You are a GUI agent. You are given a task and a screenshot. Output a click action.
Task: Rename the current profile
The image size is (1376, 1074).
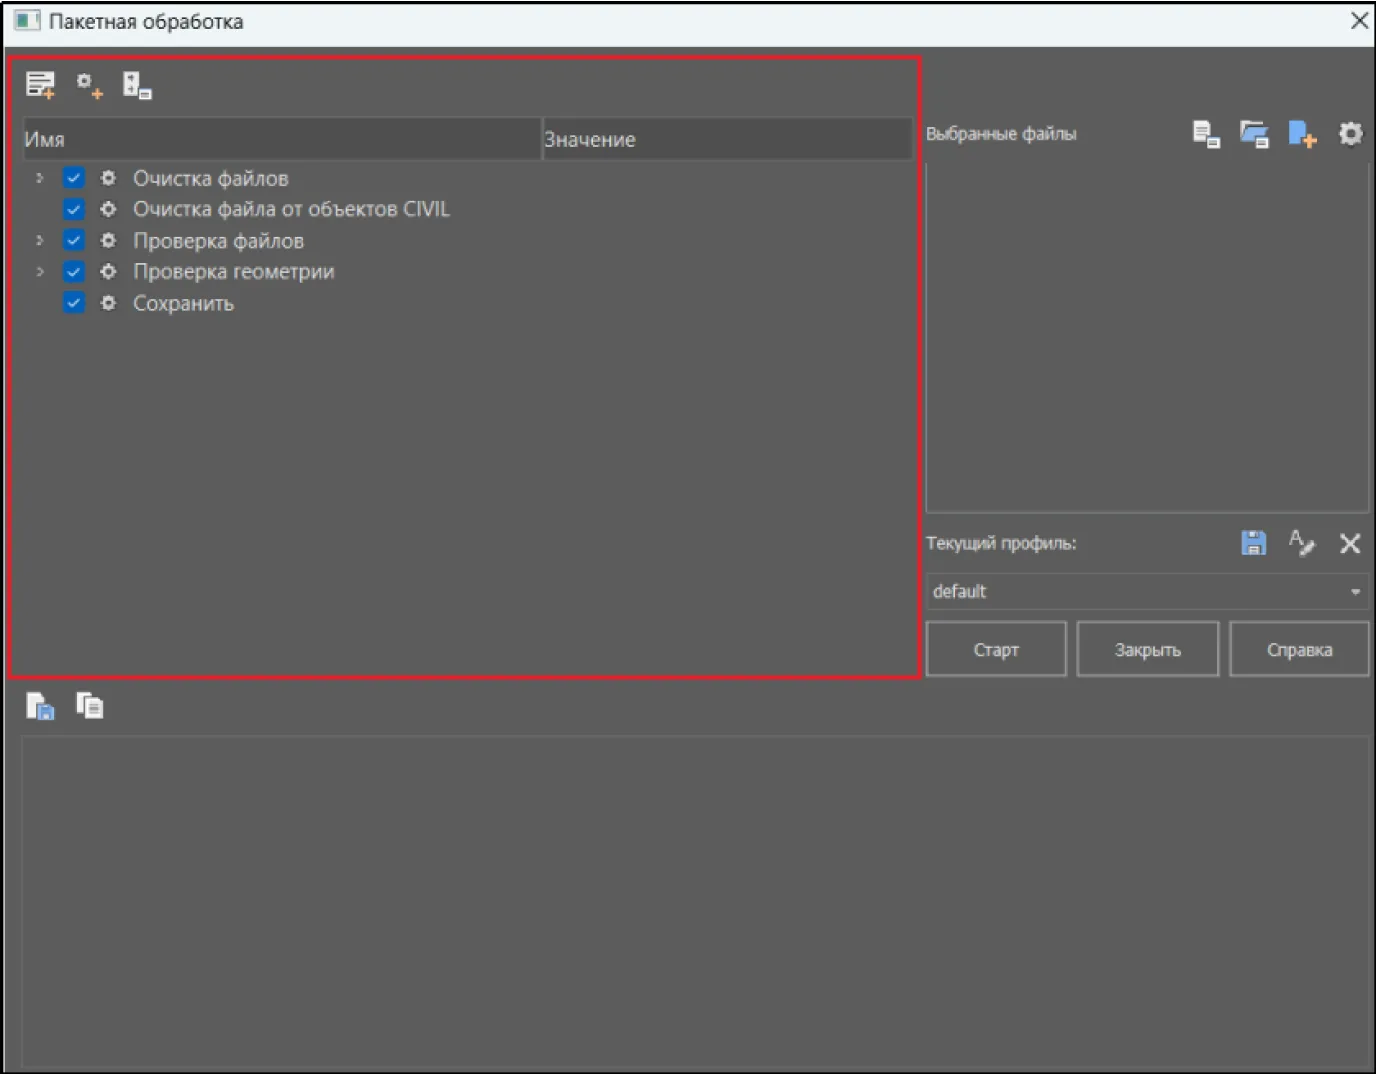coord(1301,543)
